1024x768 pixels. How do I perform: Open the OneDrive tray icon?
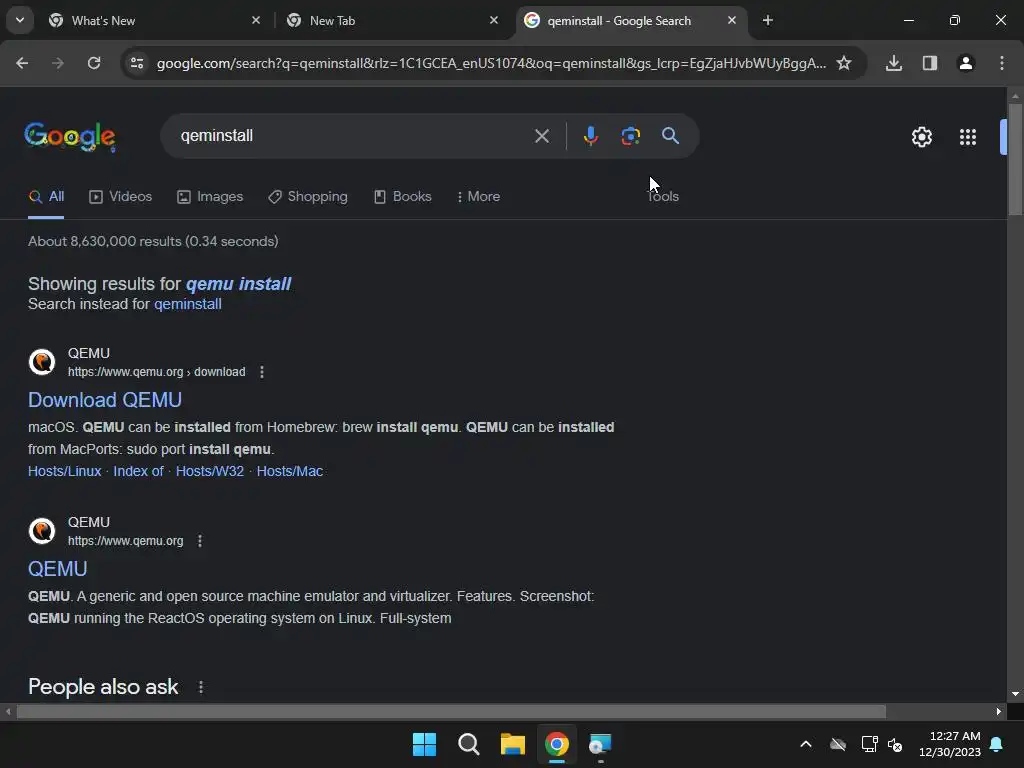(x=838, y=744)
